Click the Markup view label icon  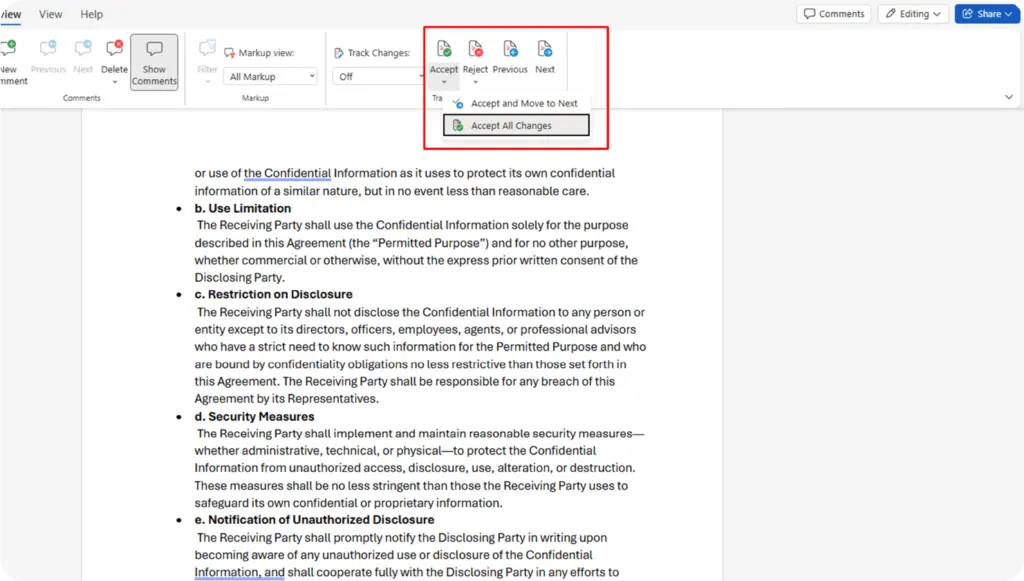(x=229, y=53)
